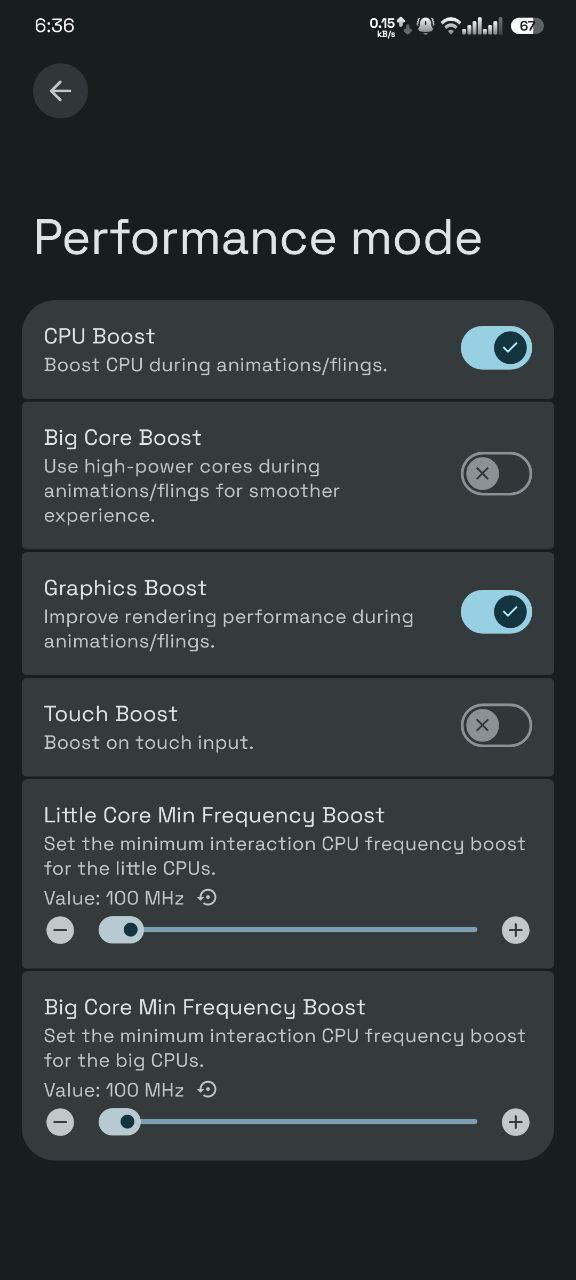Tap the Wi-Fi icon in status bar
The height and width of the screenshot is (1280, 576).
(x=450, y=26)
